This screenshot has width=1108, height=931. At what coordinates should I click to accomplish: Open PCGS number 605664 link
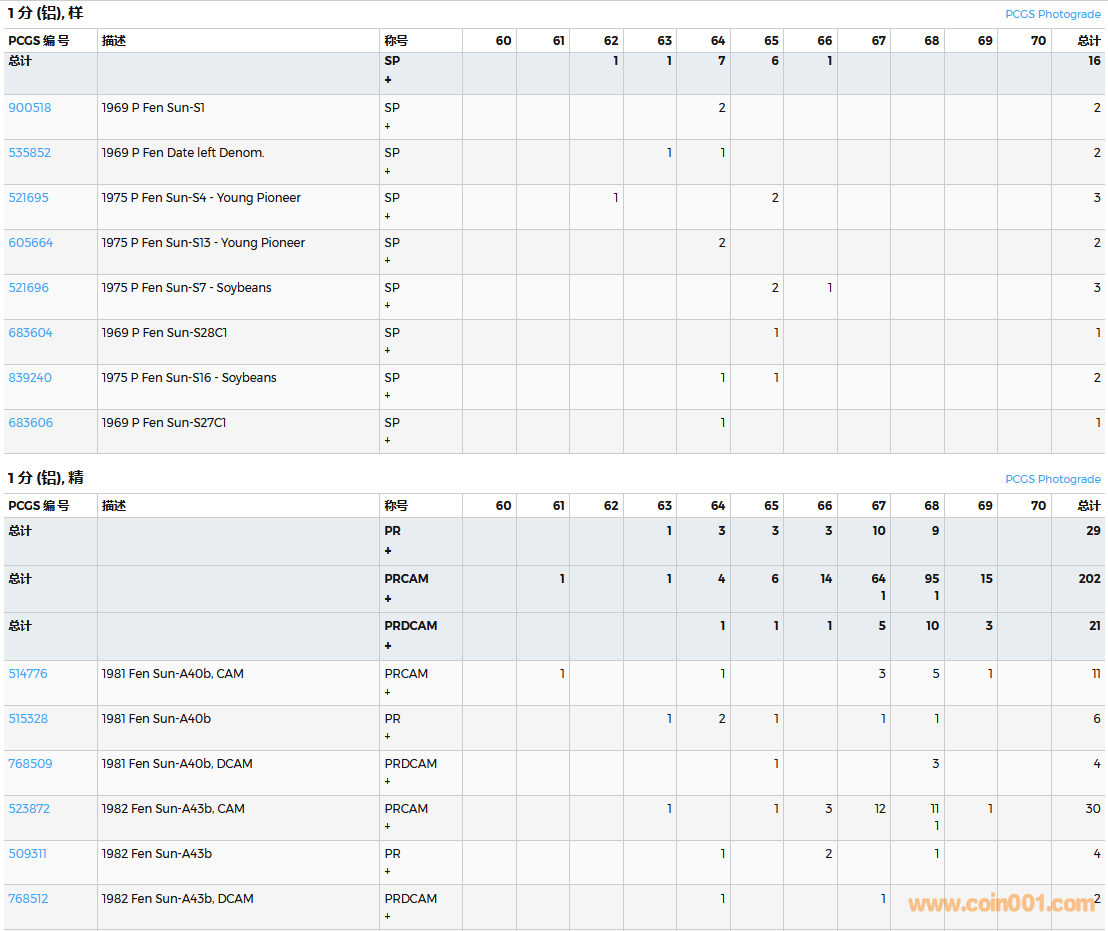coord(31,243)
